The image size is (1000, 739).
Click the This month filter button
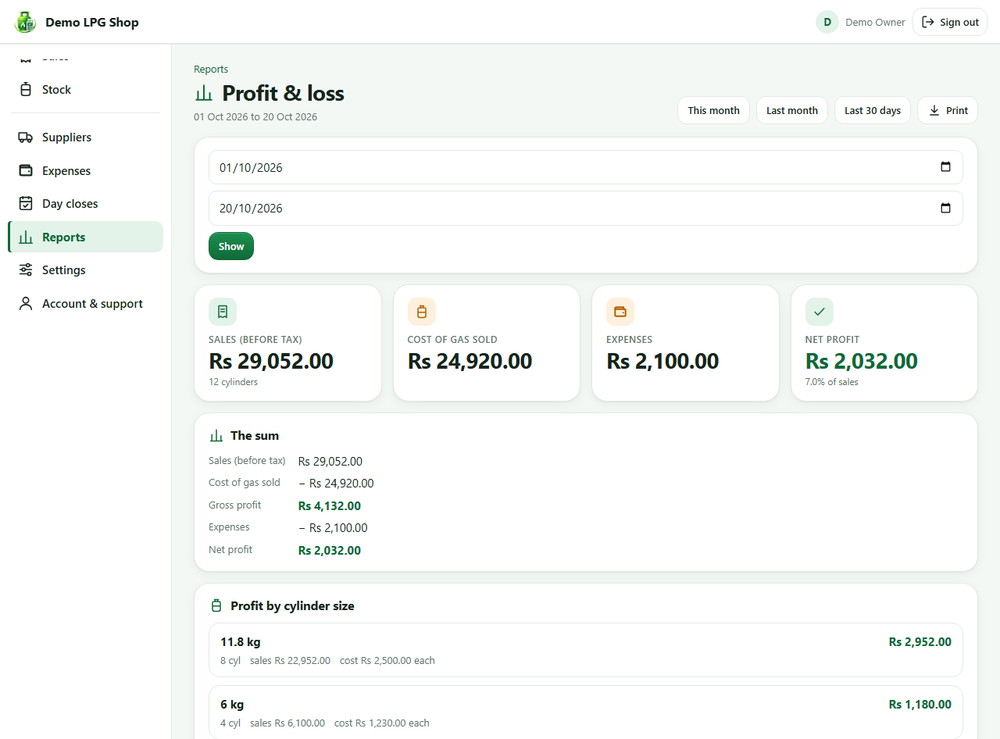pyautogui.click(x=713, y=110)
